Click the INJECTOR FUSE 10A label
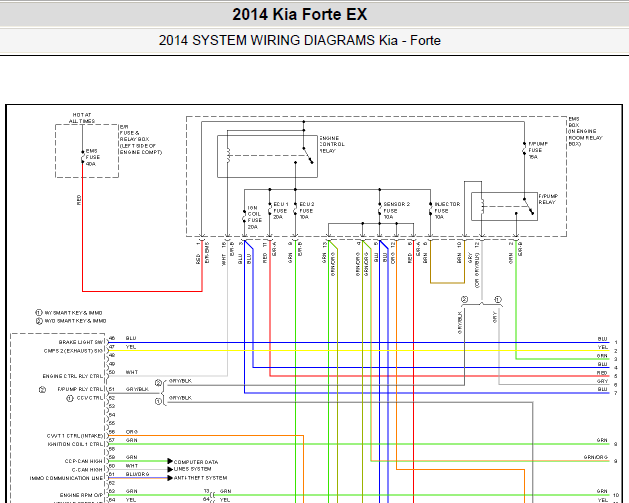This screenshot has height=503, width=629. click(447, 211)
